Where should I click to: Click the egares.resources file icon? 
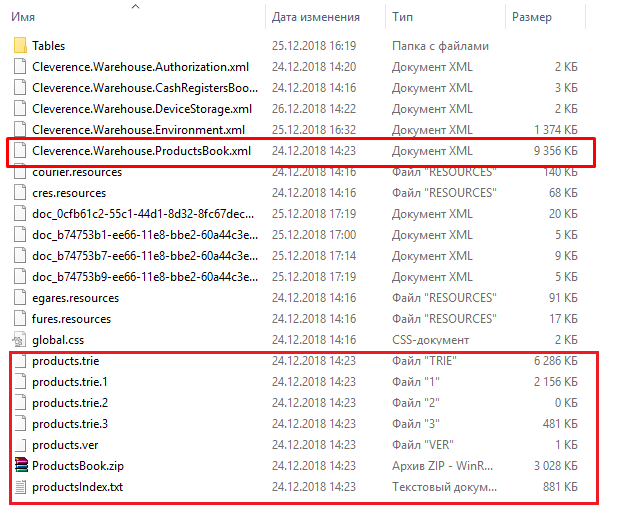click(20, 298)
